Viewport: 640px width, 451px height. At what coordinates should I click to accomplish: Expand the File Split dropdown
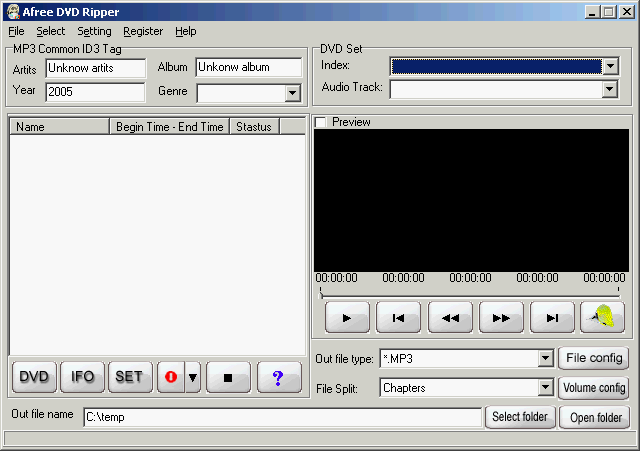tap(545, 387)
